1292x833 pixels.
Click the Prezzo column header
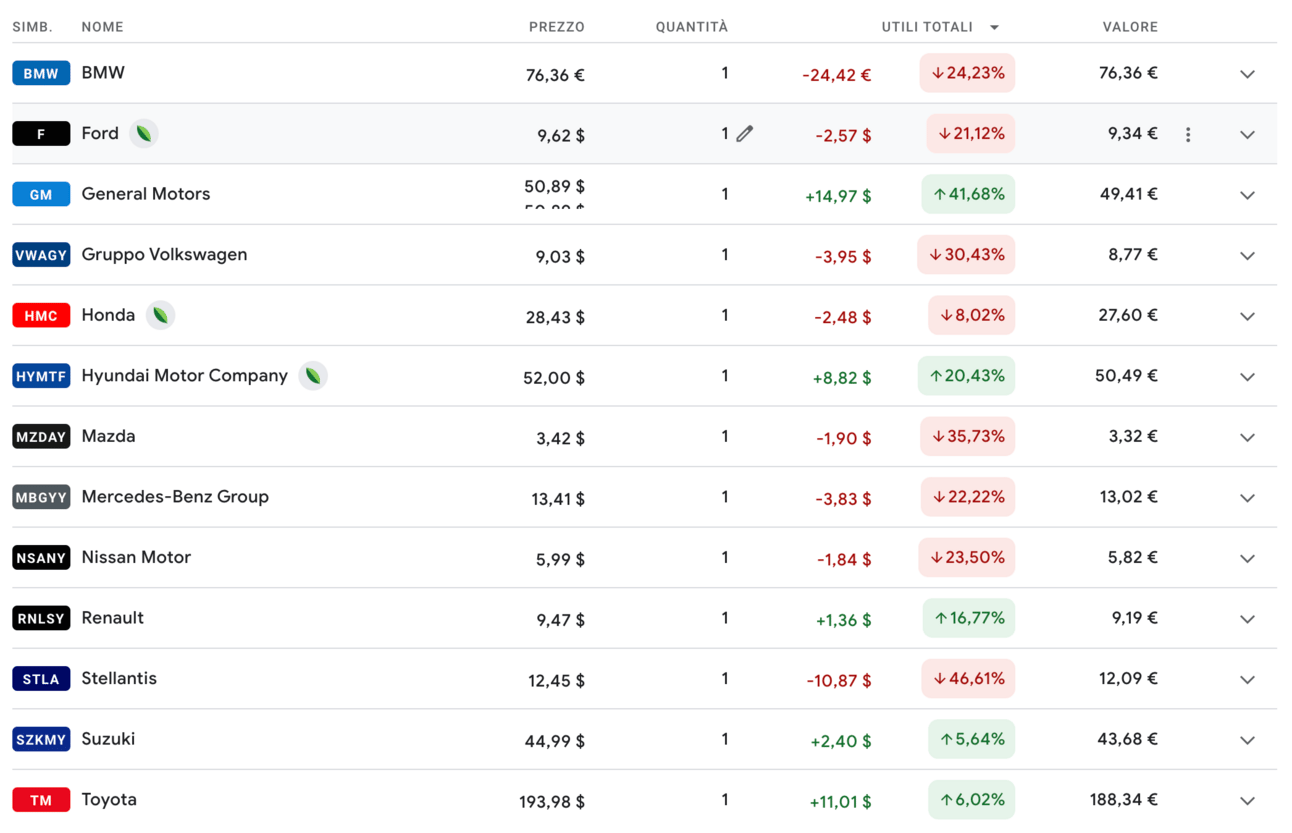pos(556,27)
